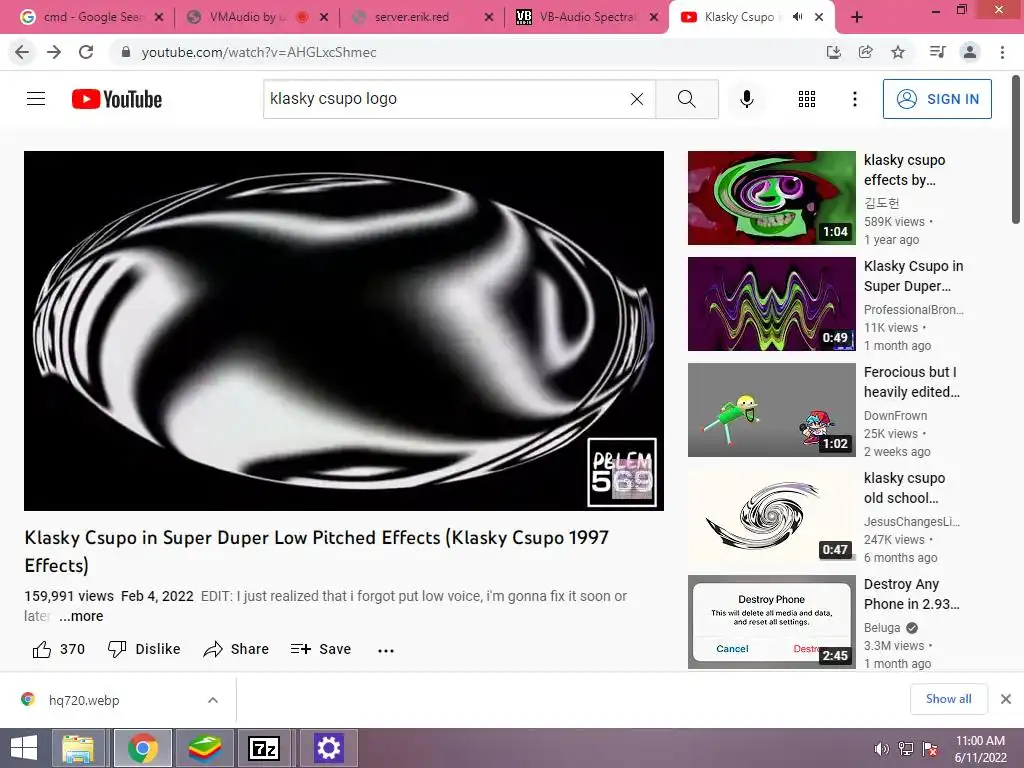Close the server.erik.red tab
This screenshot has width=1024, height=768.
(488, 18)
